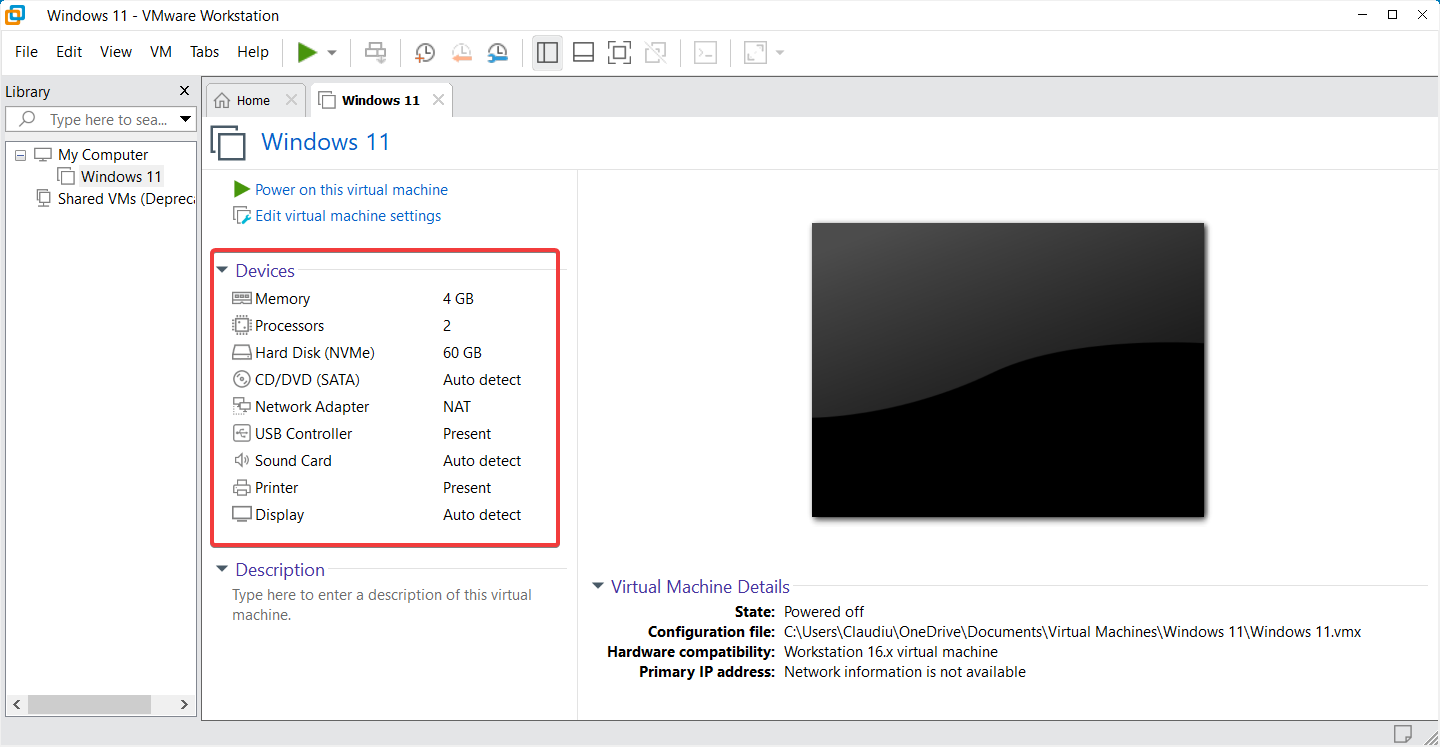
Task: Click the VMware Workstation title bar icon
Action: coord(15,15)
